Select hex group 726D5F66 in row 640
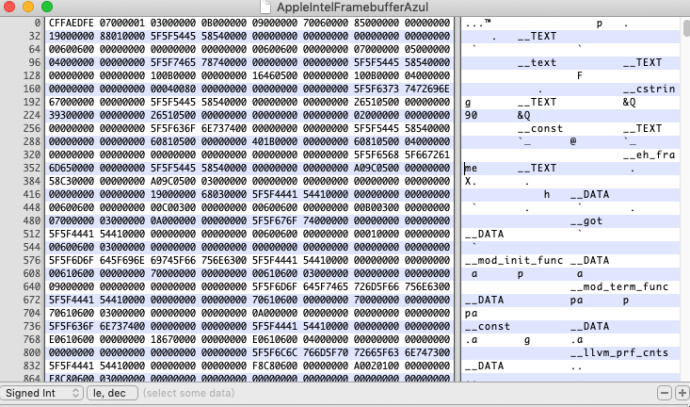The image size is (690, 407). tap(376, 287)
